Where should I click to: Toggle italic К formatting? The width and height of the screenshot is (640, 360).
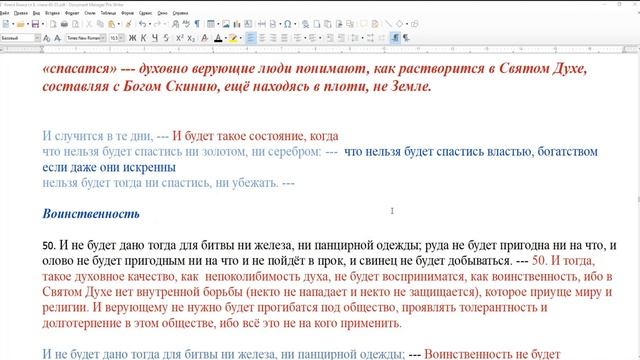point(143,38)
